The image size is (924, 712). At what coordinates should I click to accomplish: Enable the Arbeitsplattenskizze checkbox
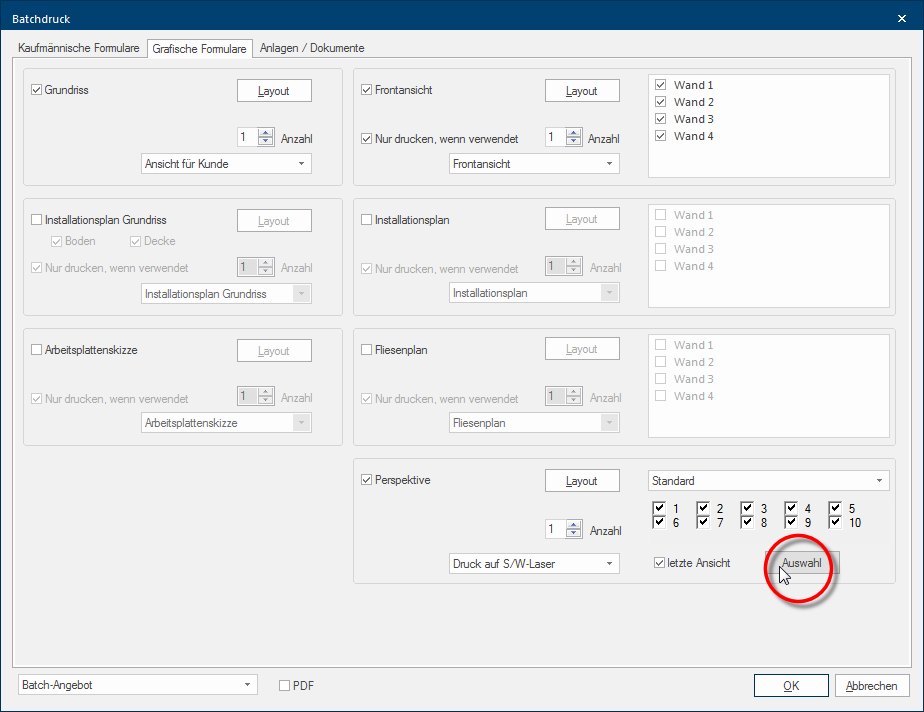37,350
